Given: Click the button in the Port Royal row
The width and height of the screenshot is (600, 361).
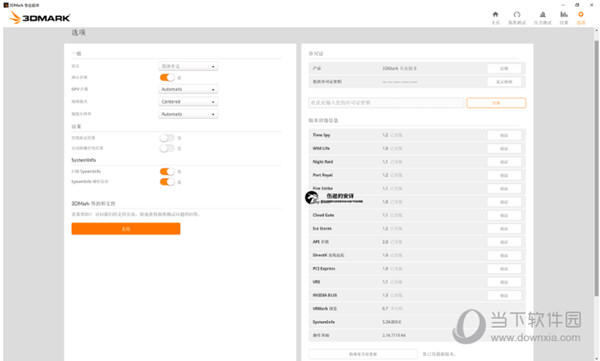Looking at the screenshot, I should click(504, 175).
